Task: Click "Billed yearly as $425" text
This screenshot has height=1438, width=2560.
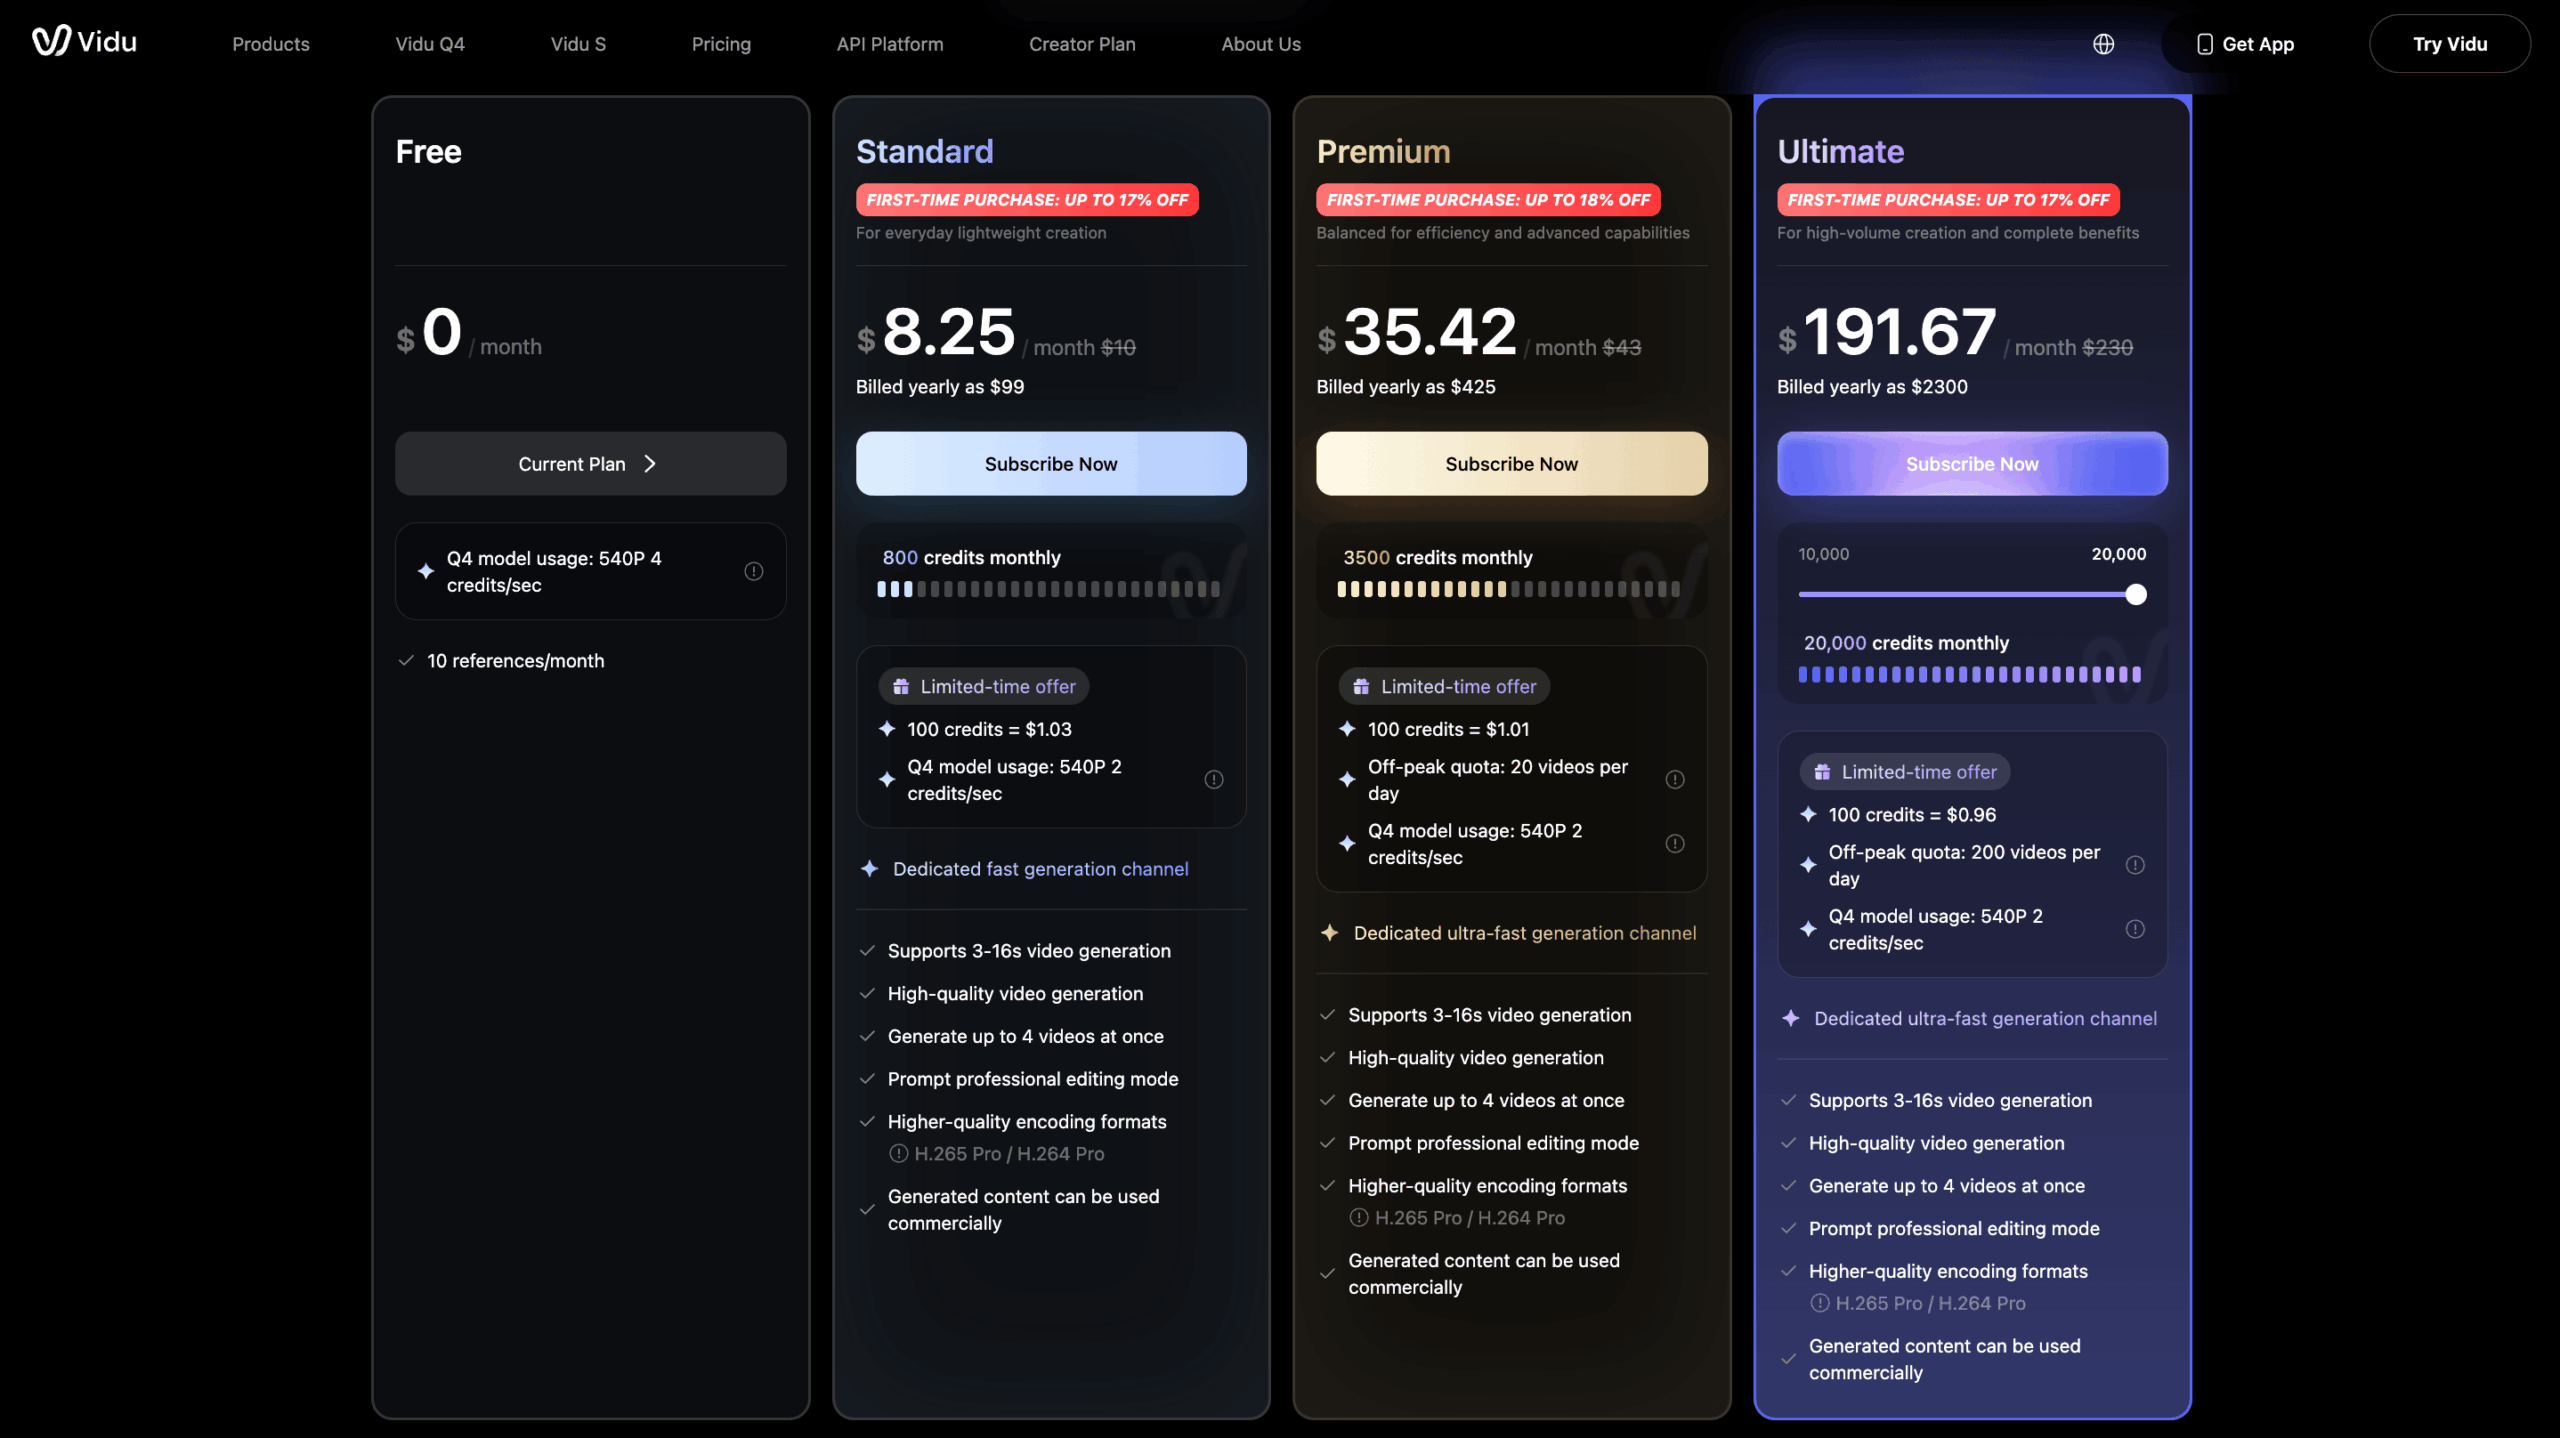Action: (1406, 387)
